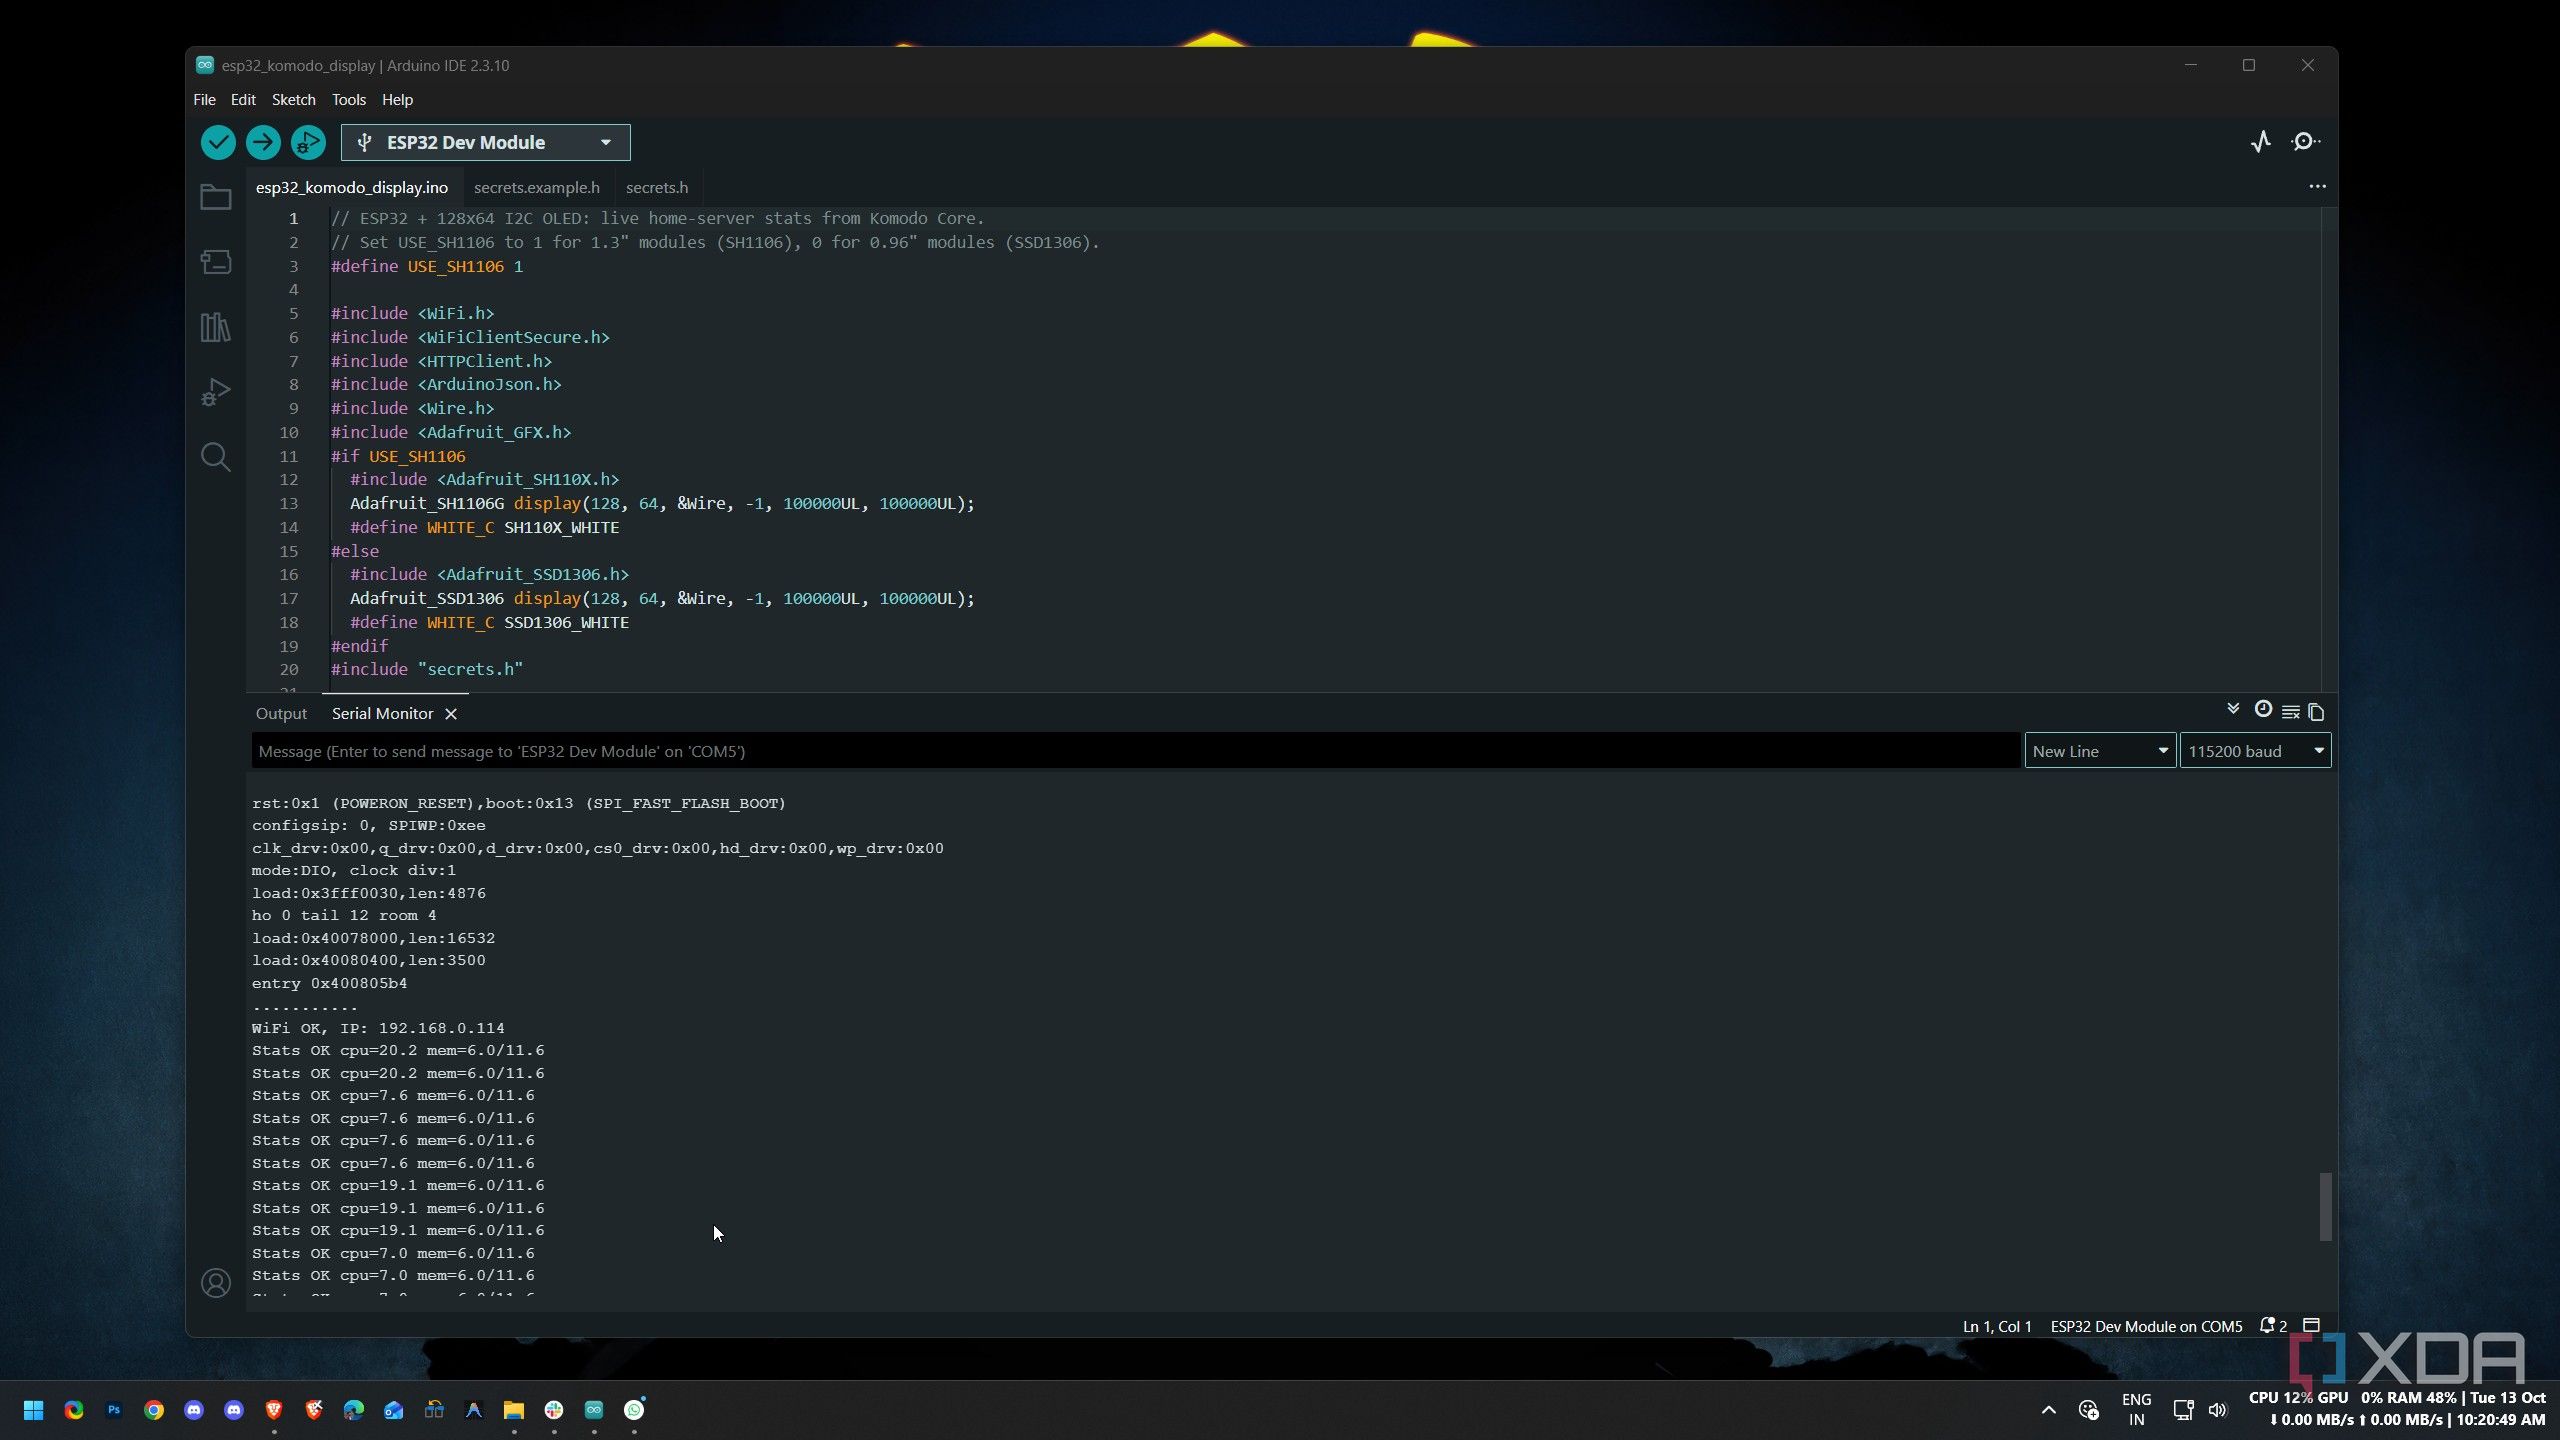Switch to the secrets.example.h tab

point(537,188)
